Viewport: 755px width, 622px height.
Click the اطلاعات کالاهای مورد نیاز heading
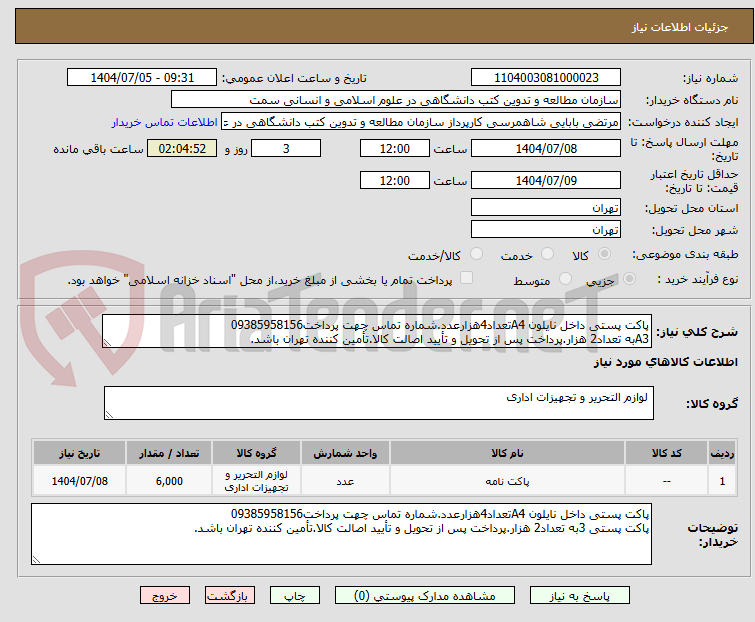(665, 362)
